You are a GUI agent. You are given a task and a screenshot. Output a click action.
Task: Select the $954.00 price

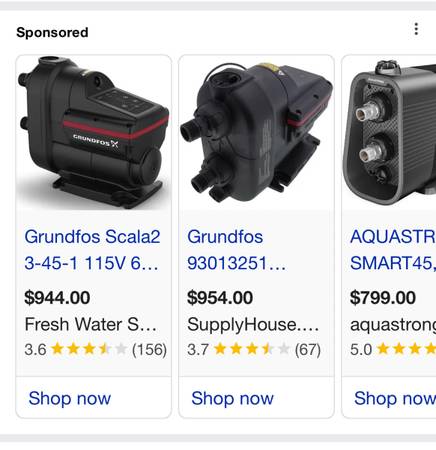tap(220, 298)
